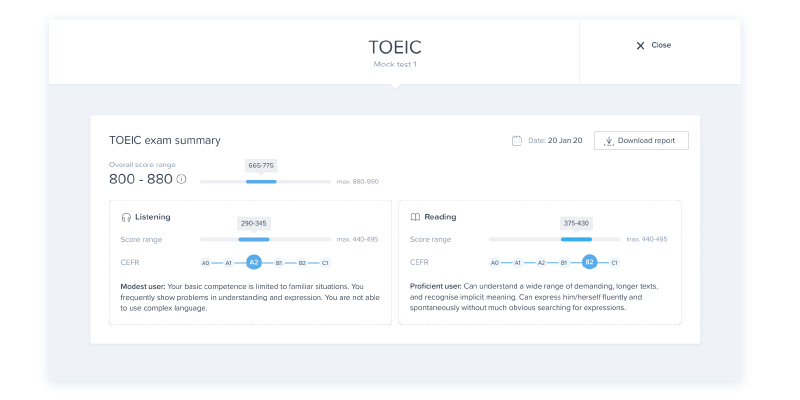Click the download arrow icon in the button
The width and height of the screenshot is (800, 400).
click(x=608, y=141)
